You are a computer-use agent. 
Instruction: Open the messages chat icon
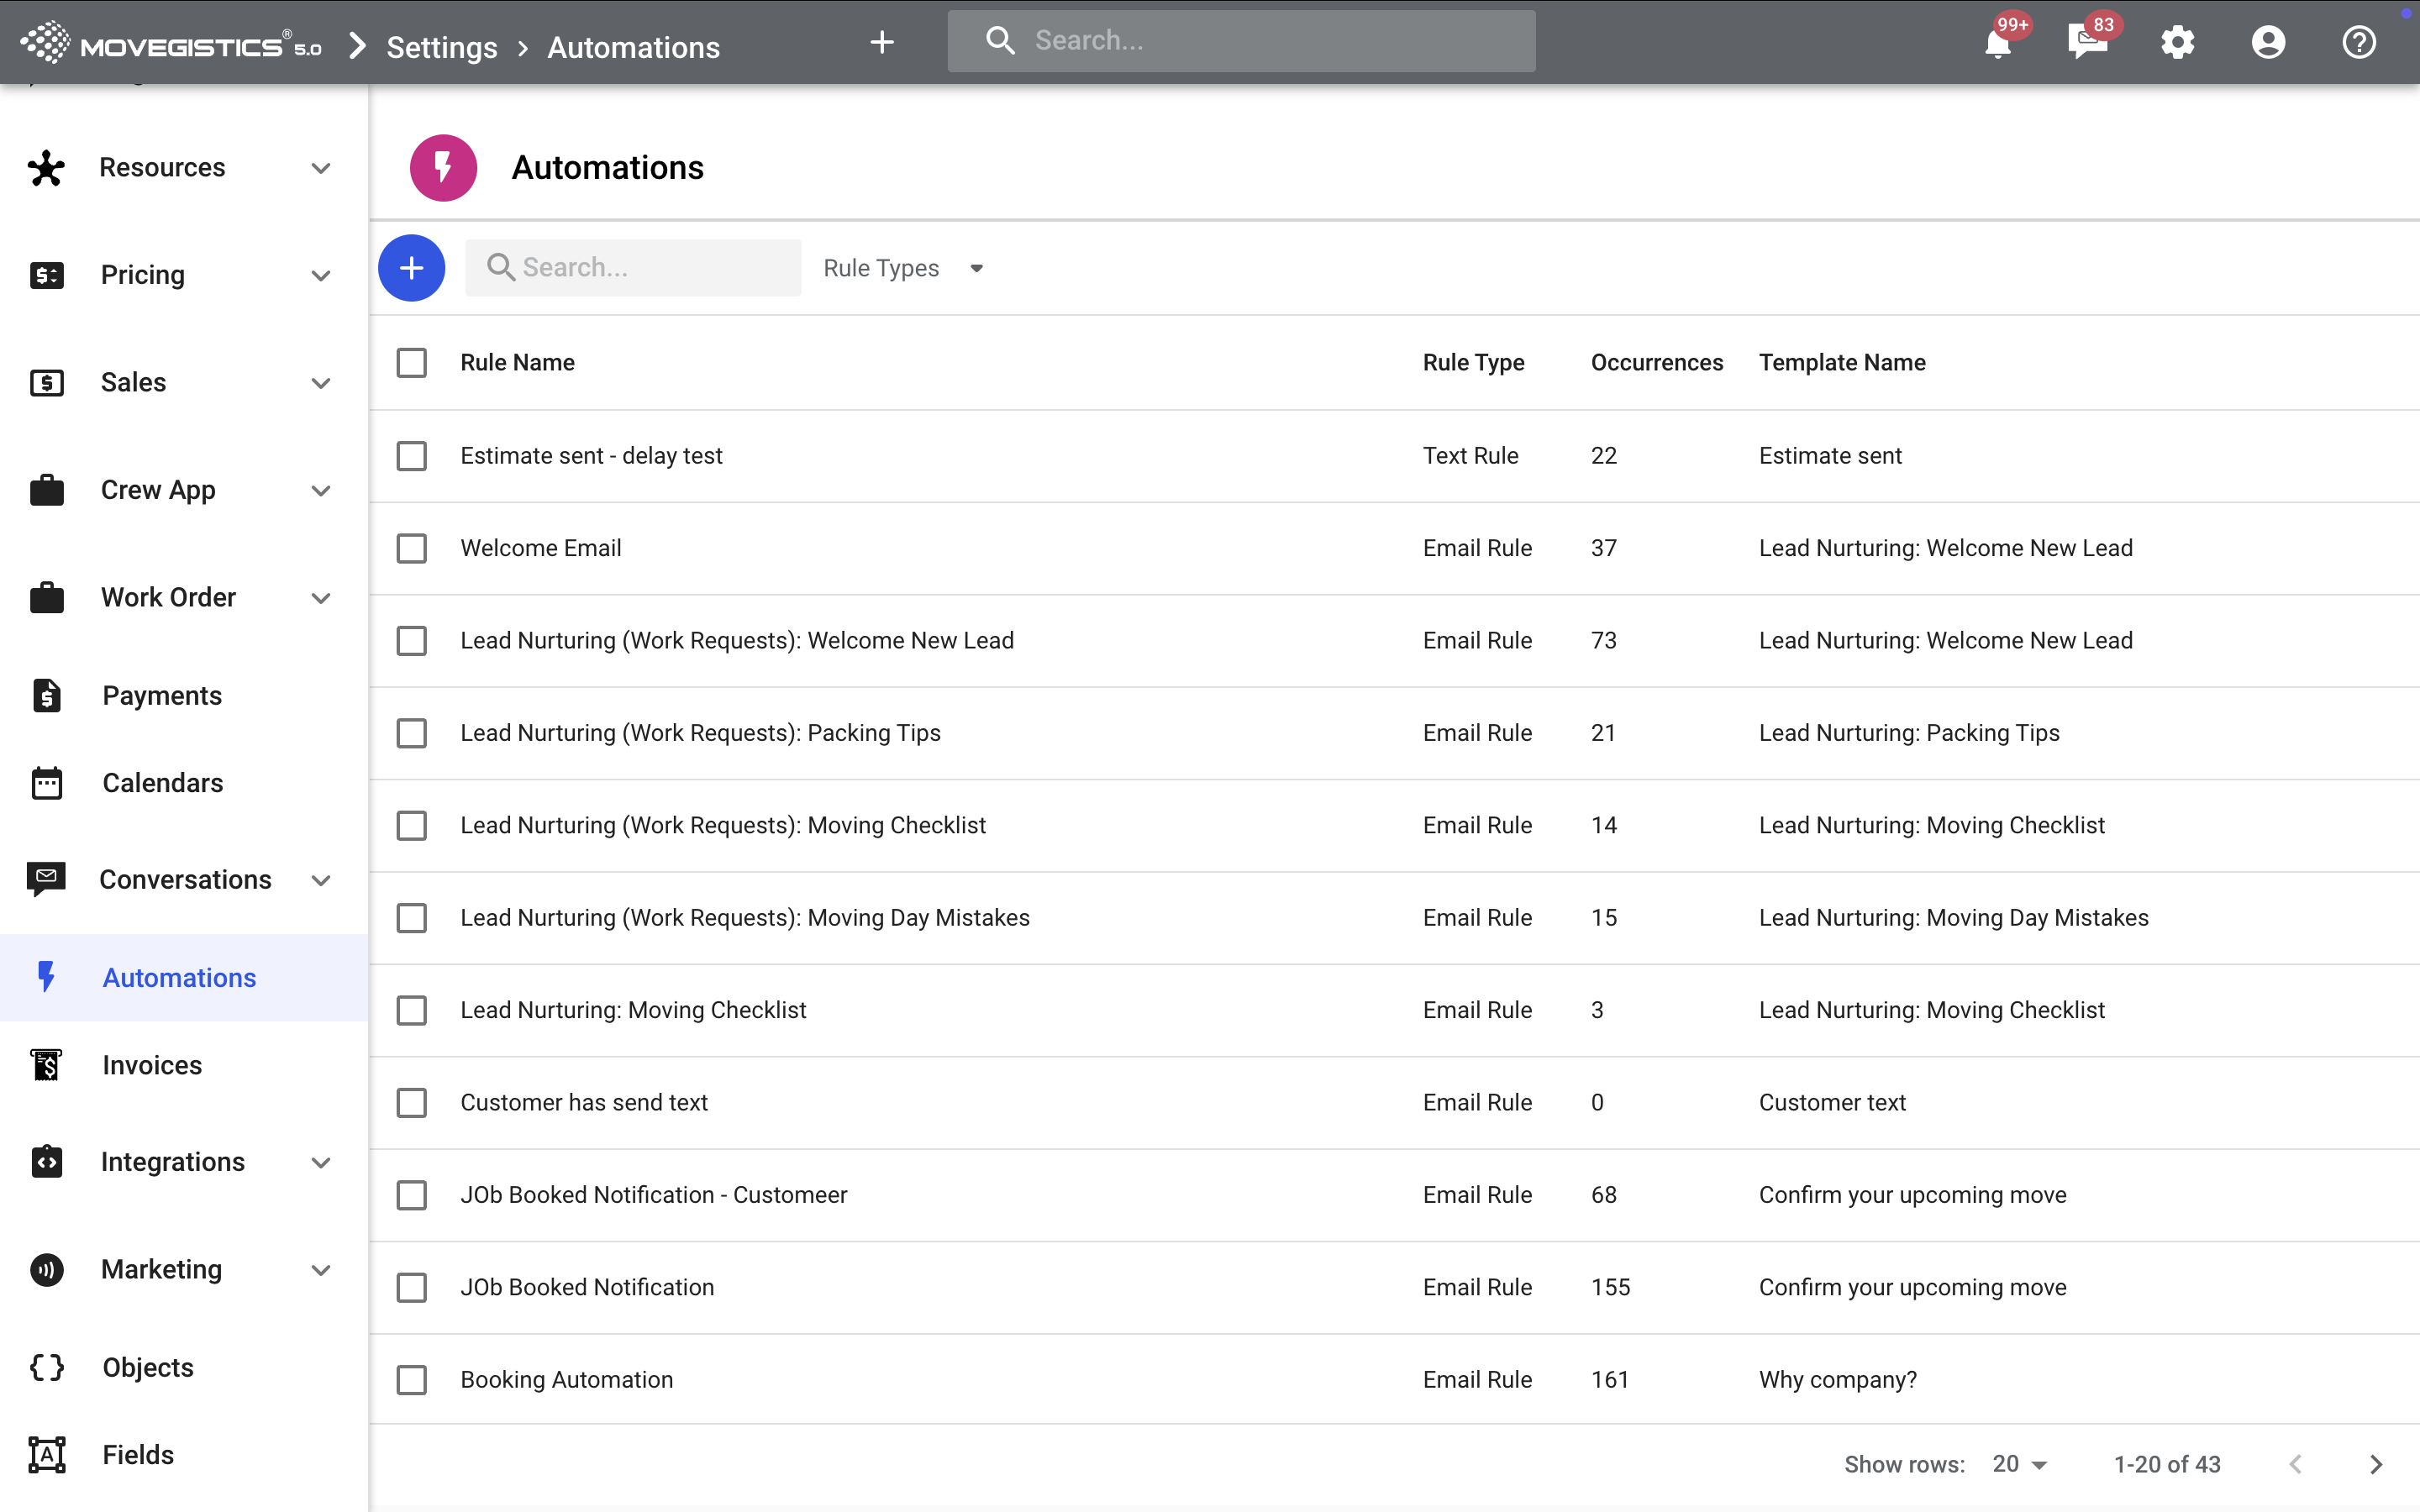[x=2087, y=43]
